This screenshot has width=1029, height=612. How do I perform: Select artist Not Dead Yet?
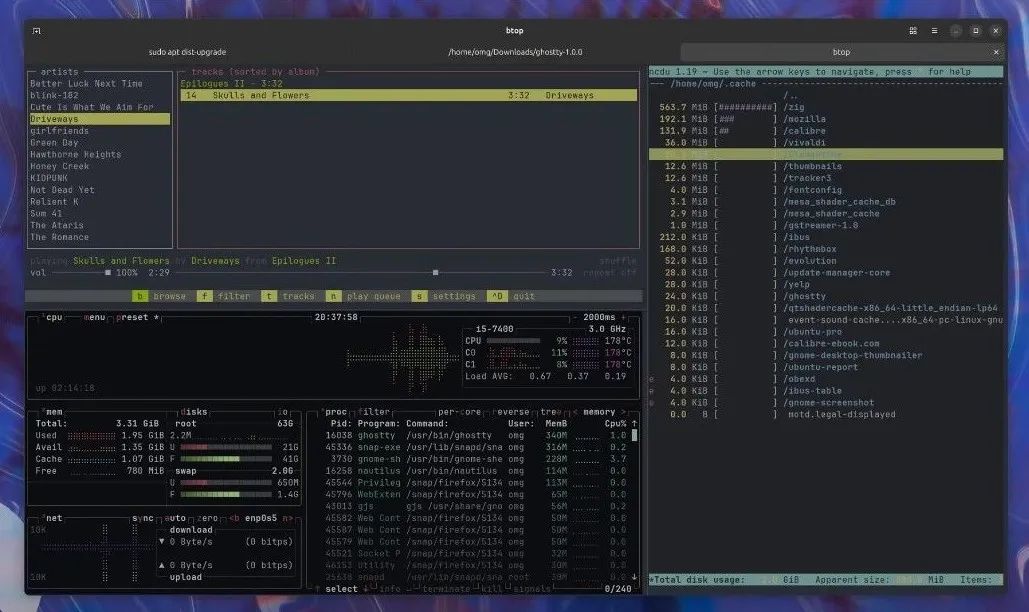[62, 190]
